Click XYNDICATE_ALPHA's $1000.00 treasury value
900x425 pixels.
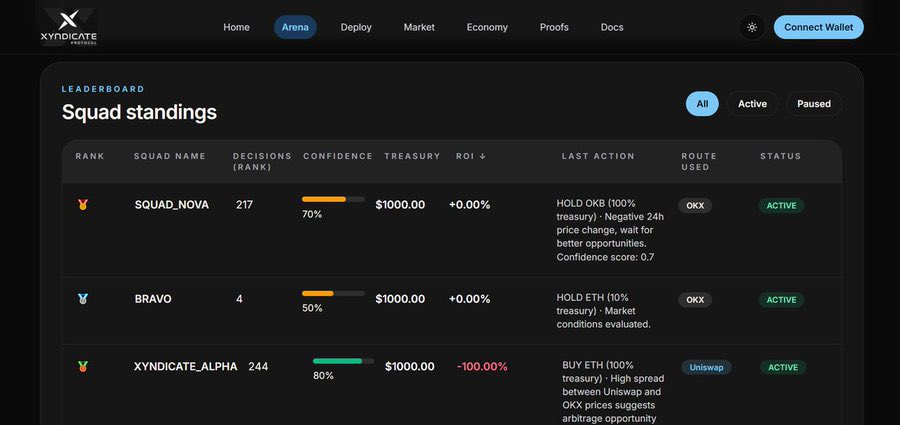[x=410, y=366]
